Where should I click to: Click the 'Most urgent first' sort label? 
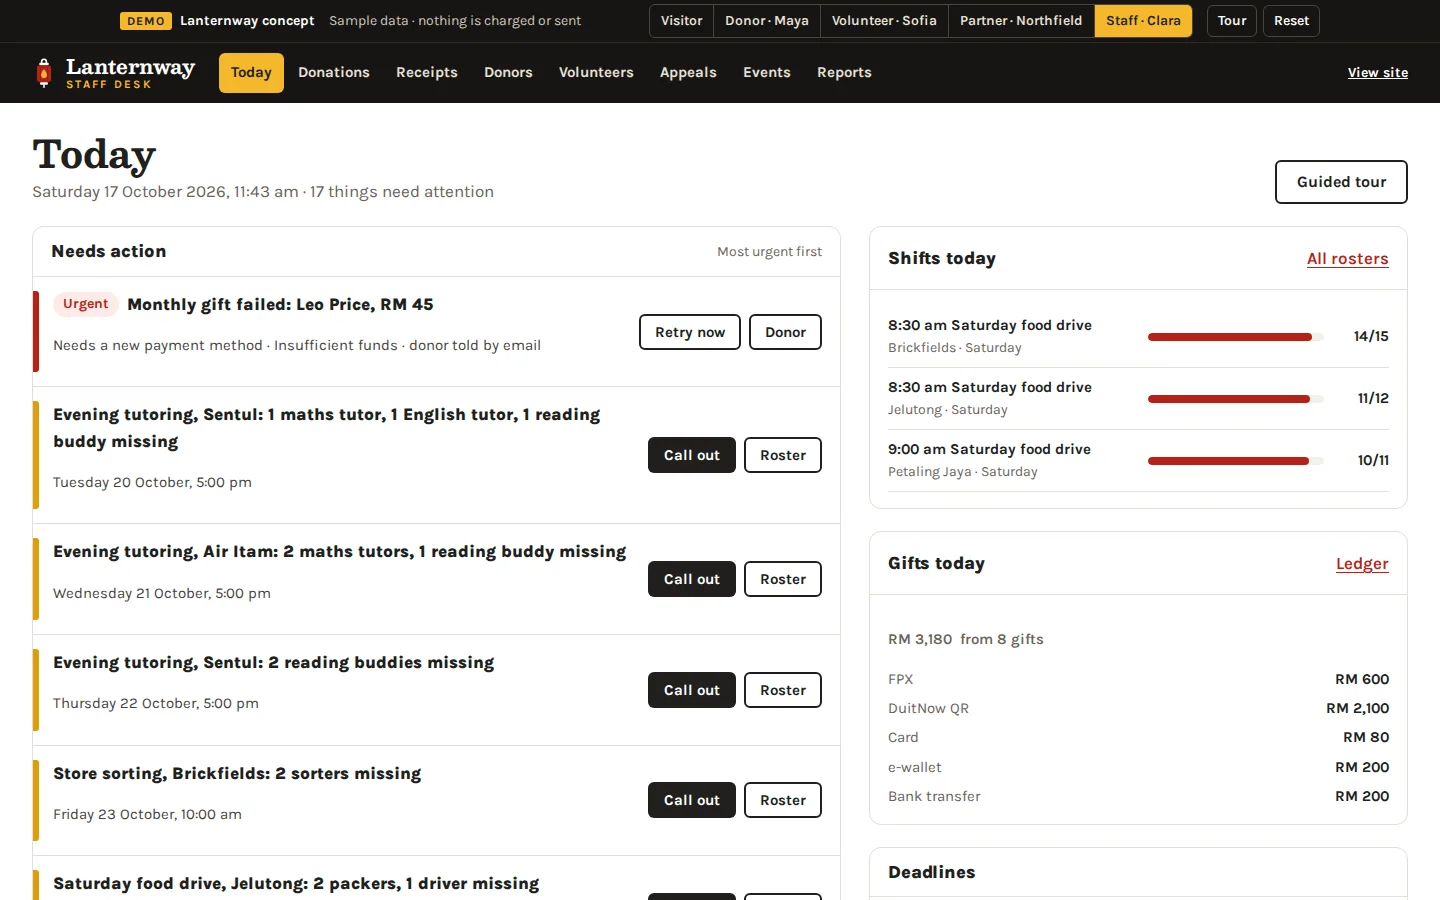(x=769, y=252)
